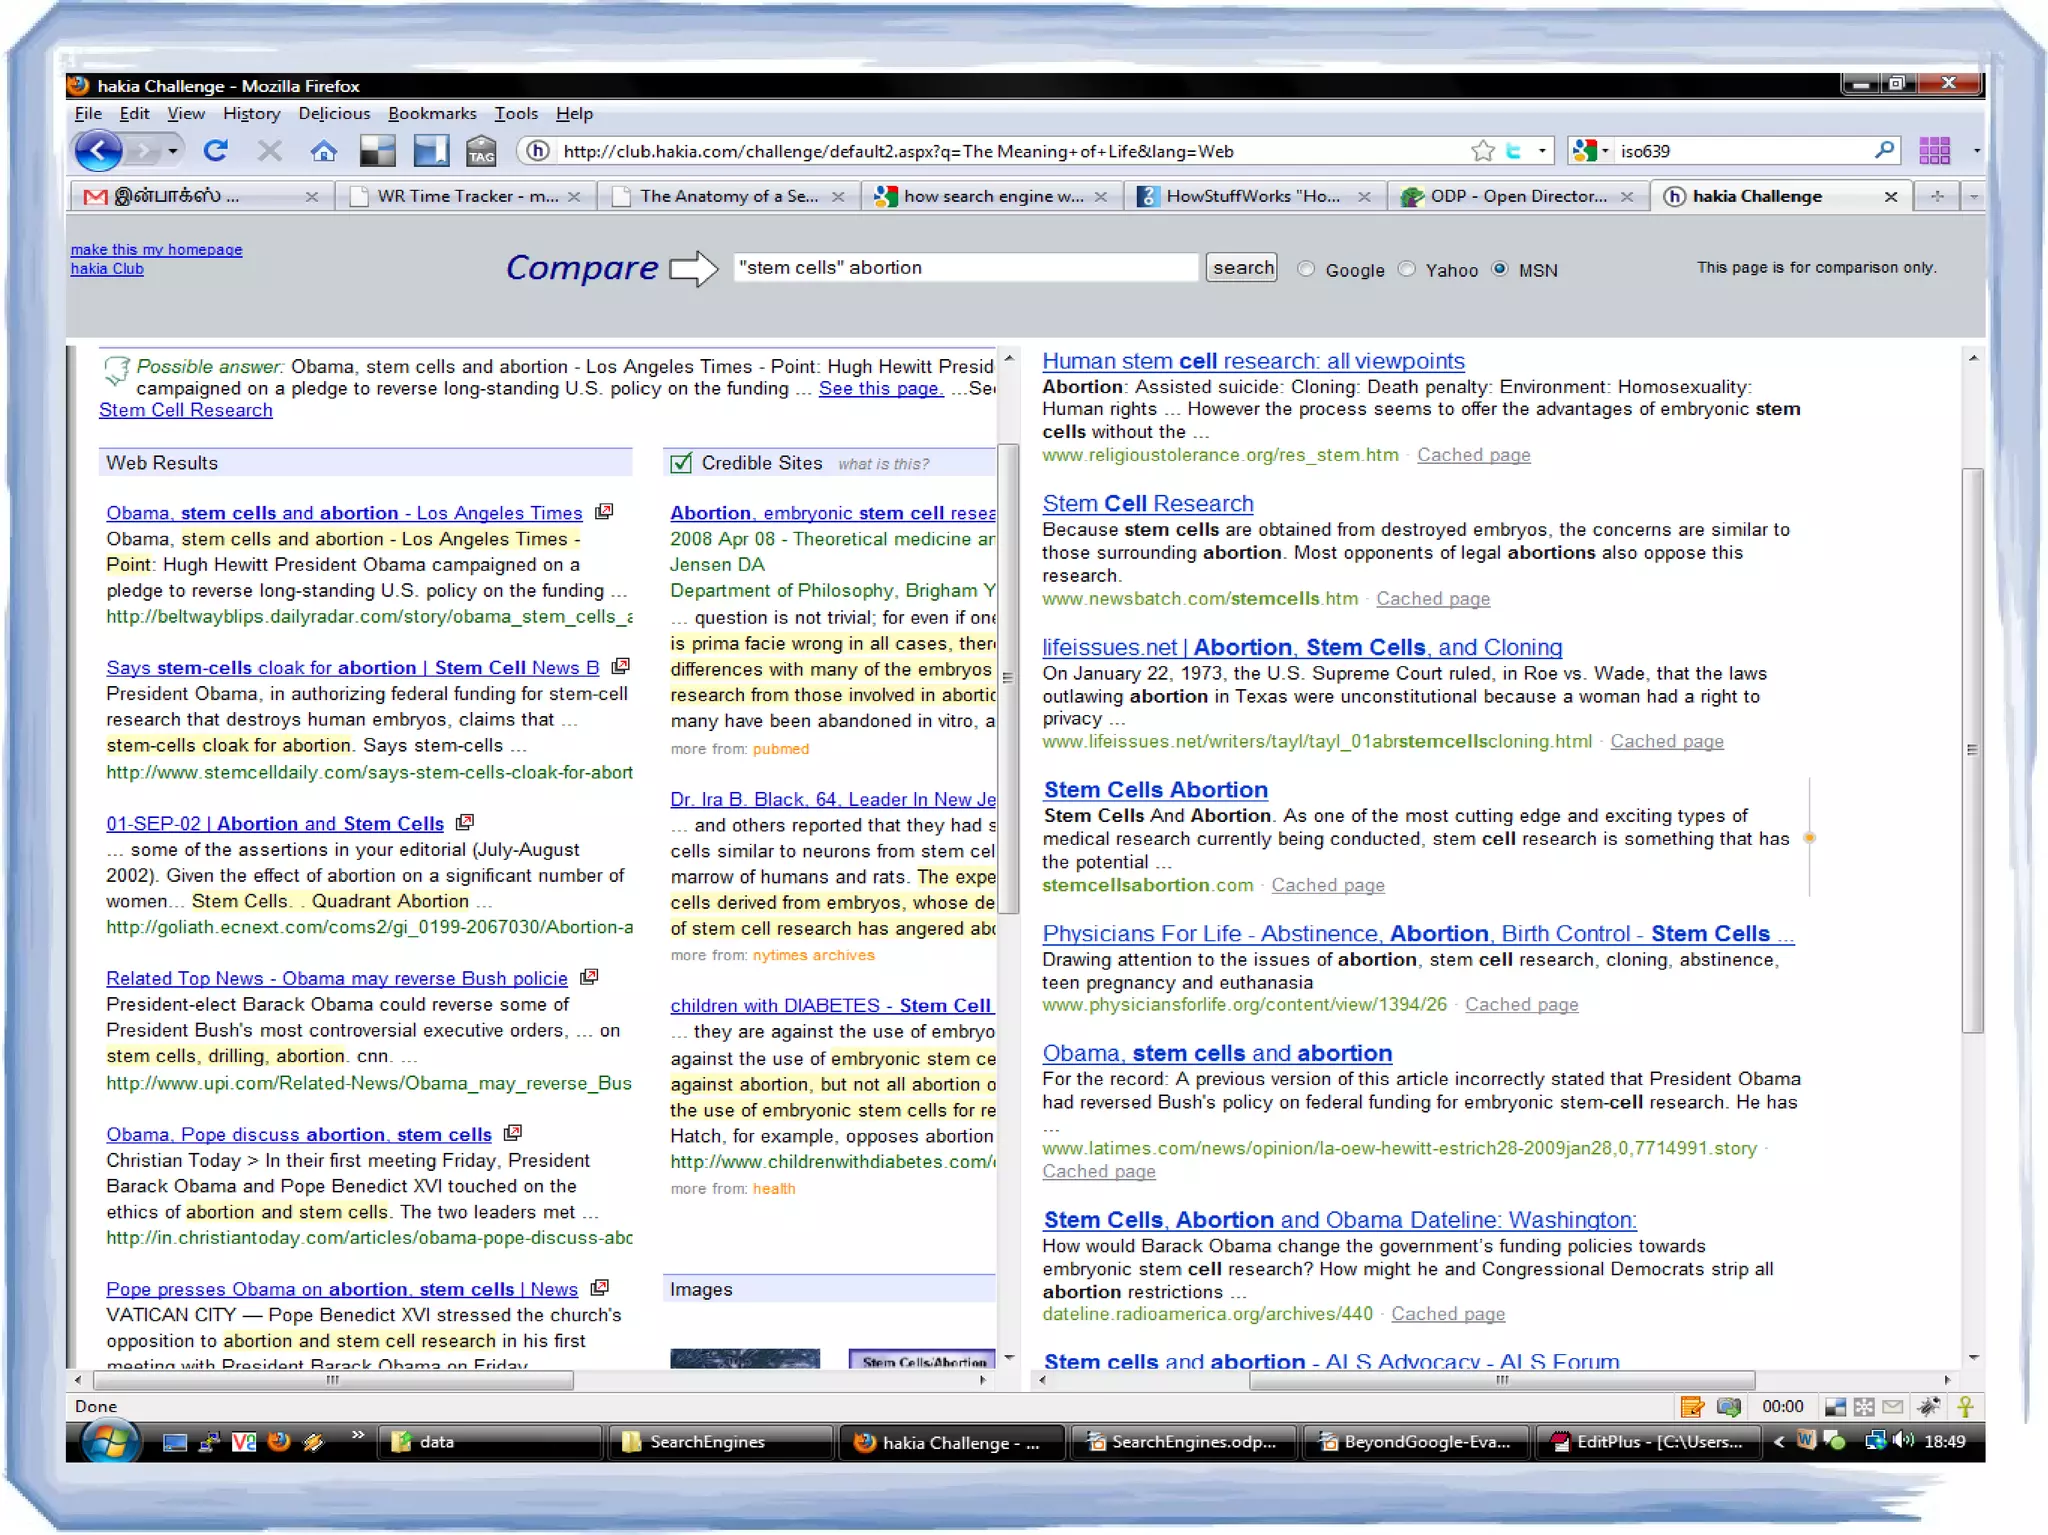
Task: Click the Twitter bird icon in address bar
Action: (x=1514, y=151)
